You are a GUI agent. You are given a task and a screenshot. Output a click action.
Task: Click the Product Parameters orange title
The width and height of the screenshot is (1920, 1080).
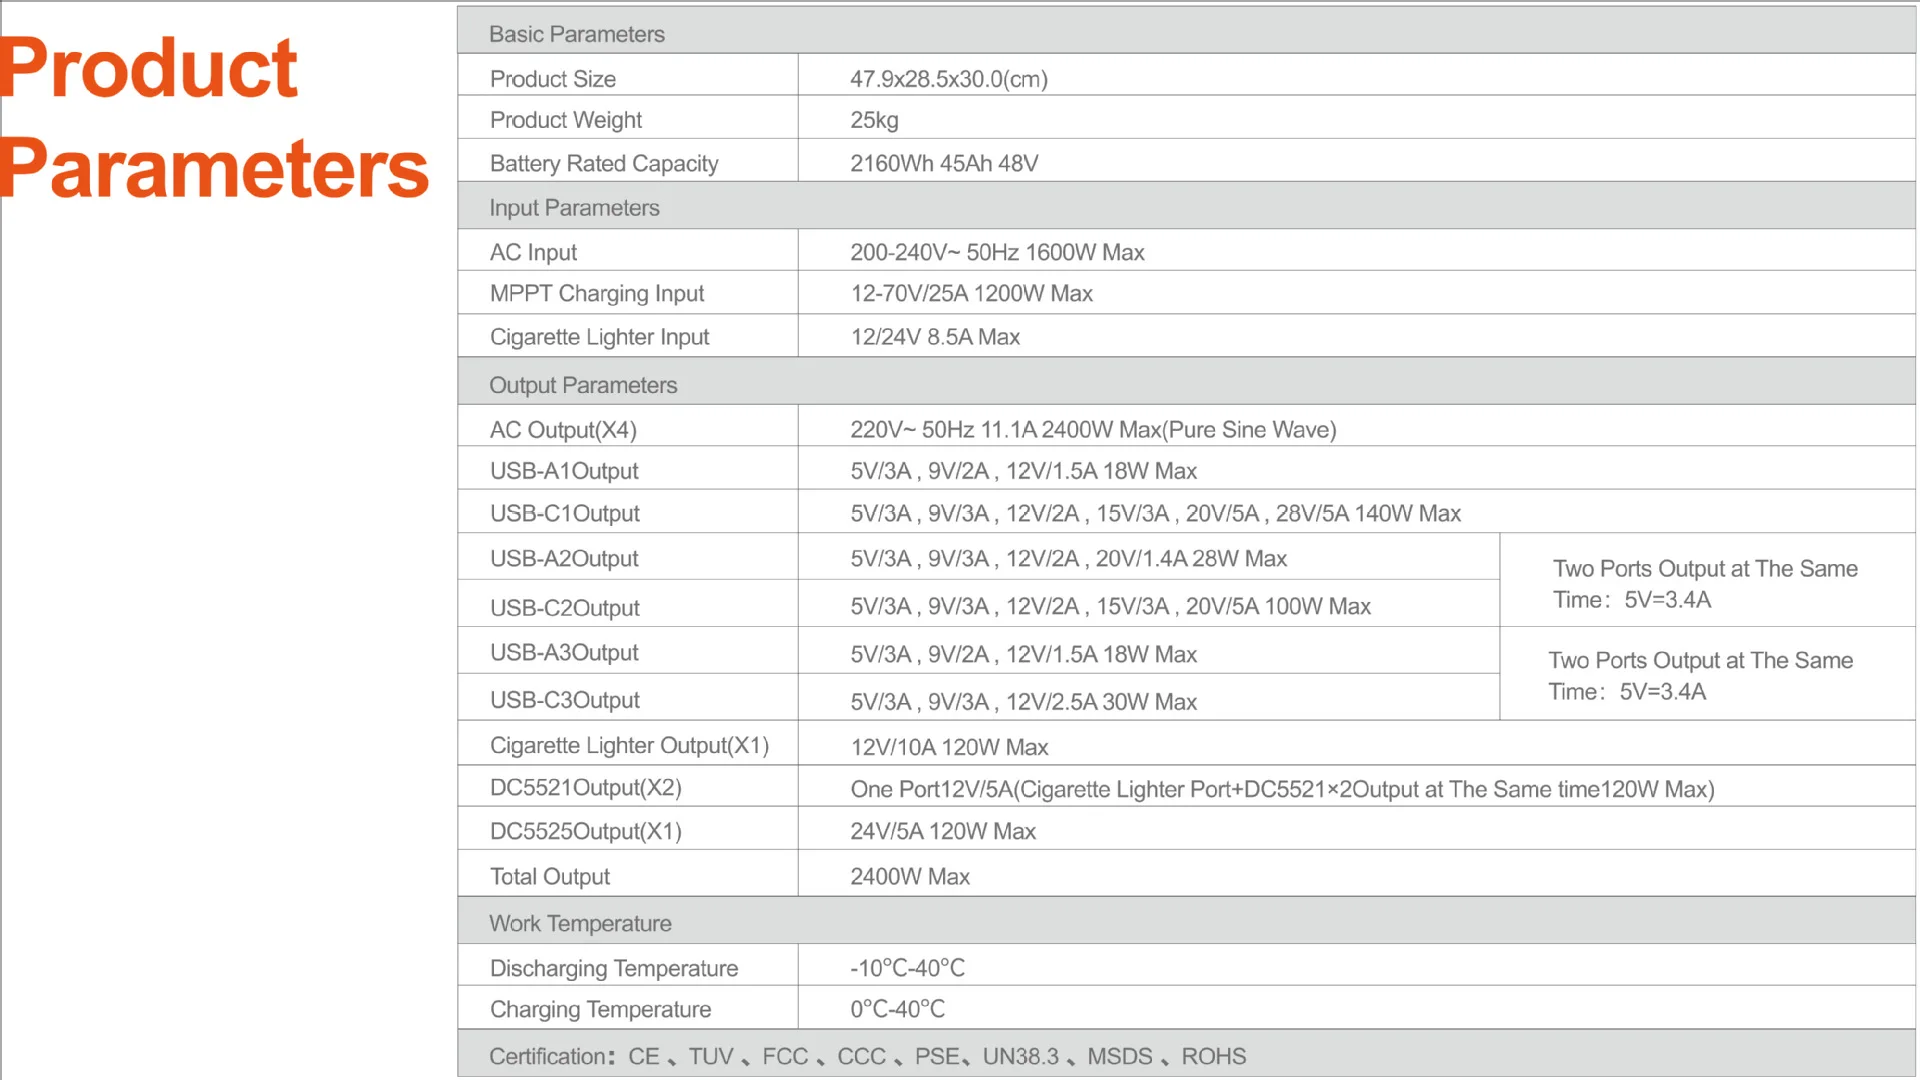coord(214,118)
